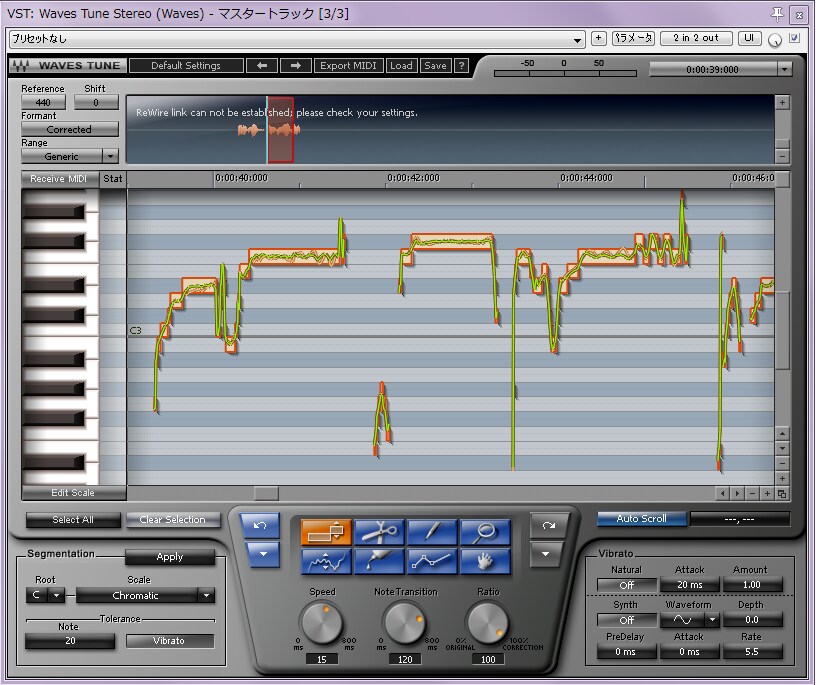Click the Note Transition knob
This screenshot has width=816, height=685.
coord(405,623)
